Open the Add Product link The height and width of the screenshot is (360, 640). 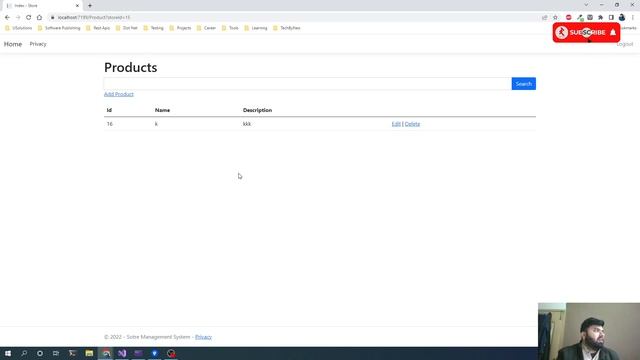pos(119,94)
